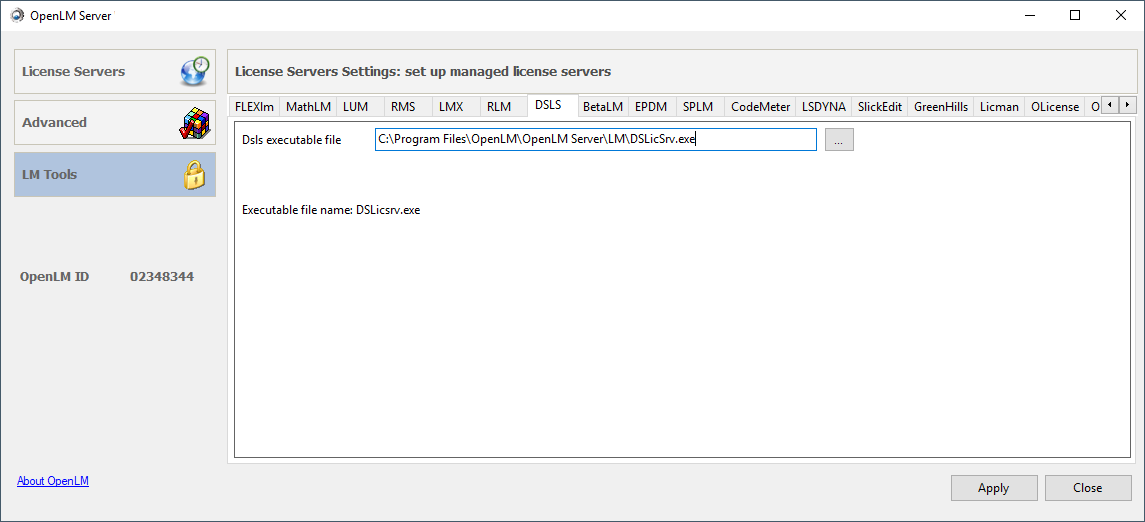The height and width of the screenshot is (522, 1145).
Task: Open the About OpenLM link
Action: tap(53, 481)
